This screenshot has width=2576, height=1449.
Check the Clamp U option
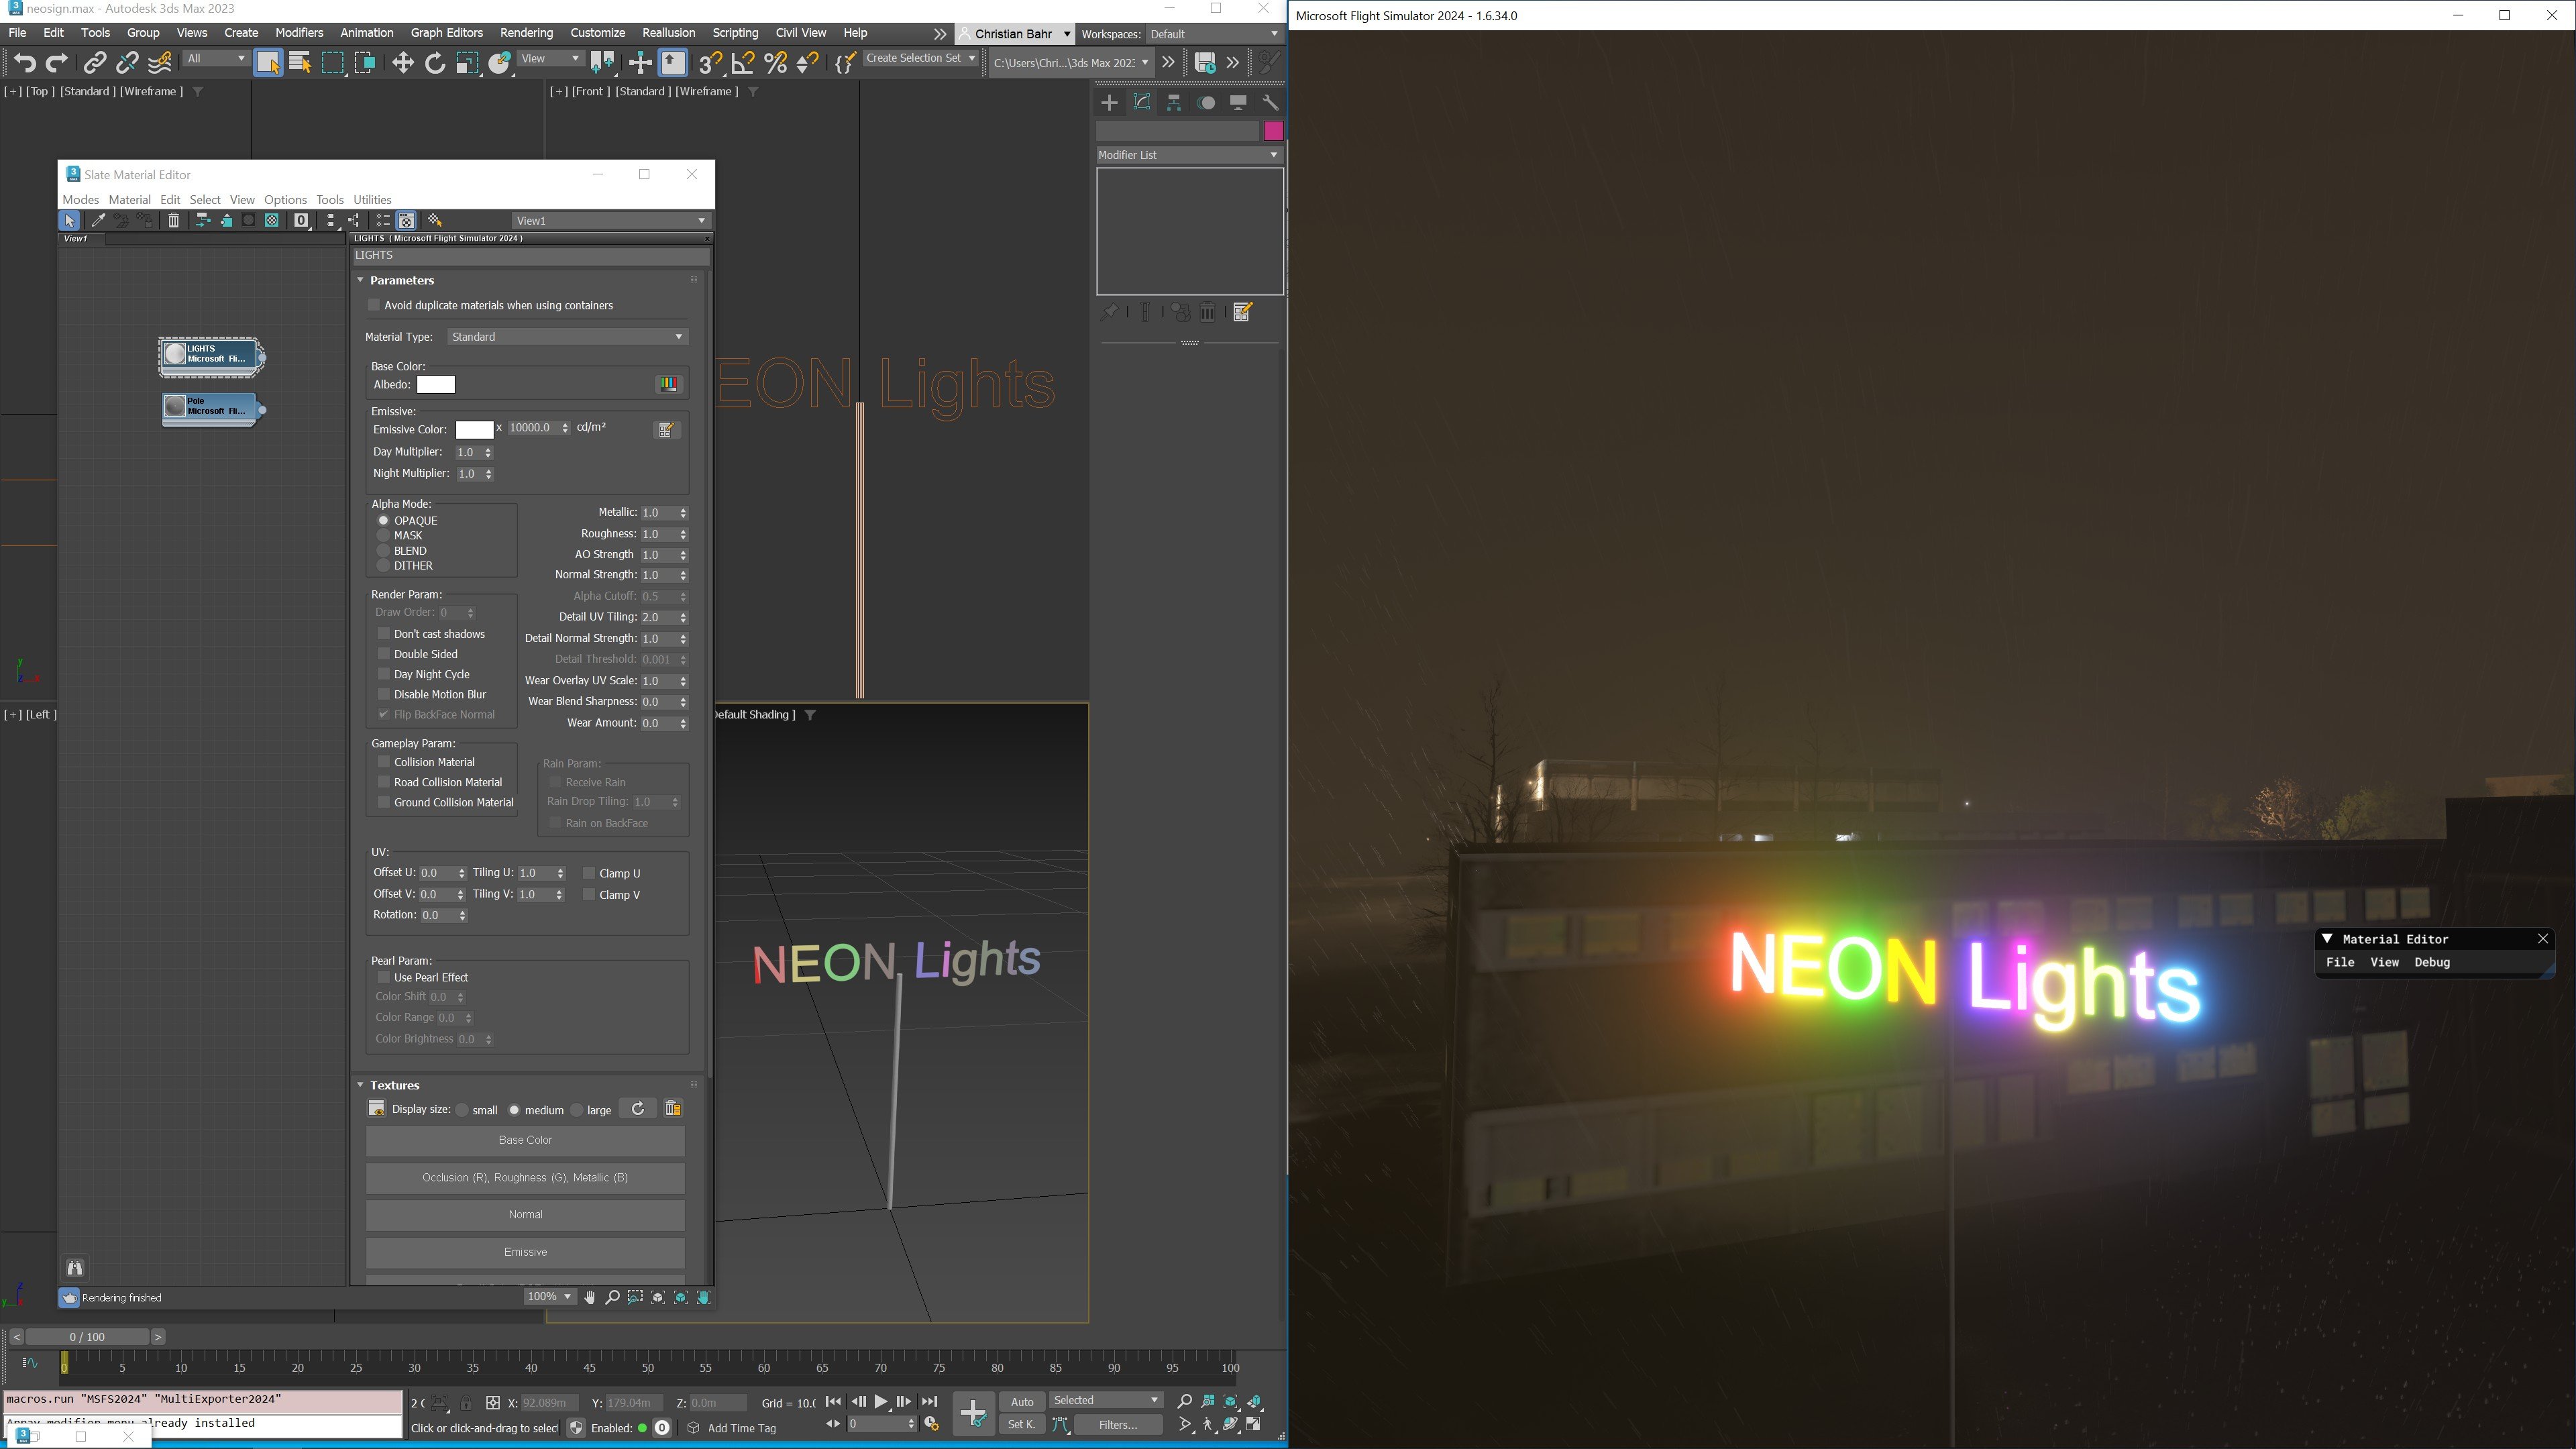[589, 873]
